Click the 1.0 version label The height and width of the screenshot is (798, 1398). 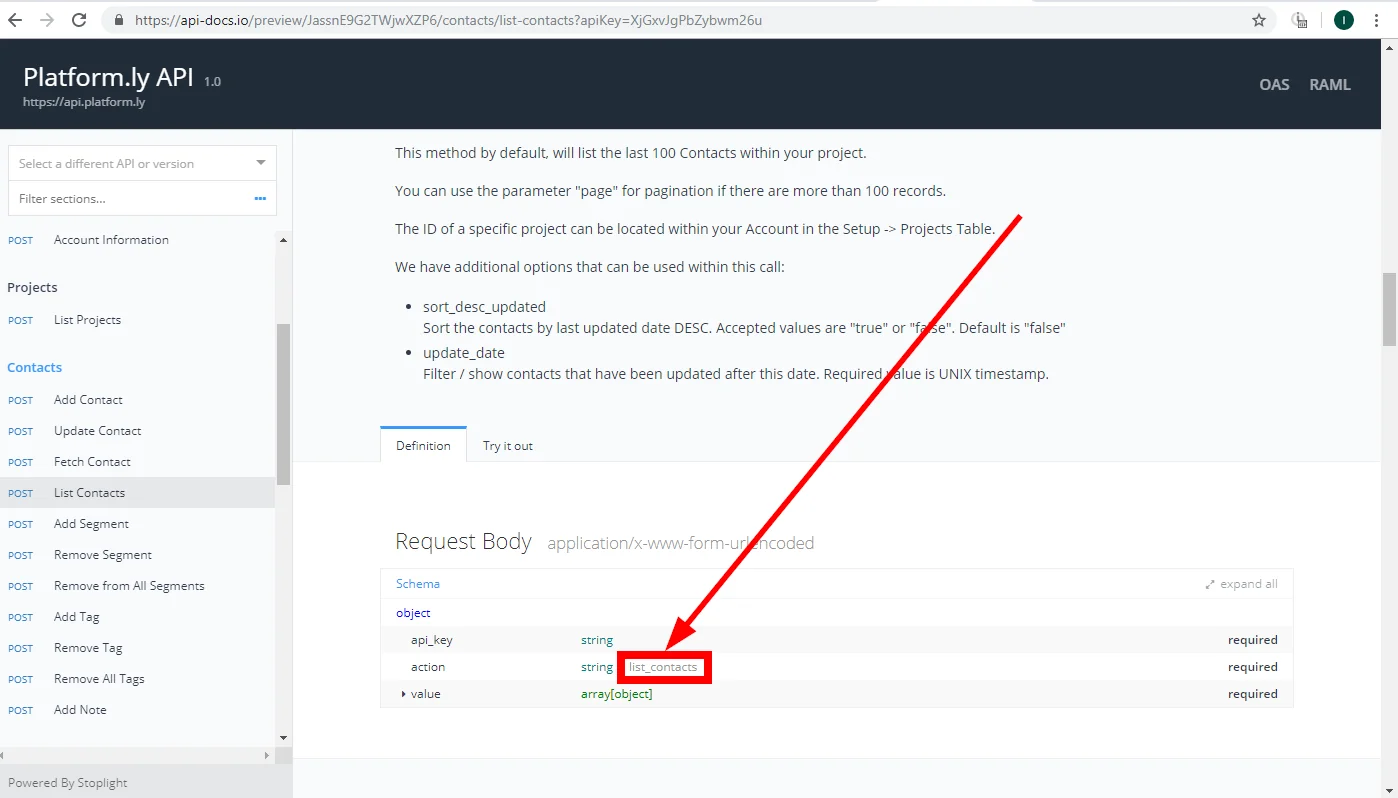pos(212,81)
